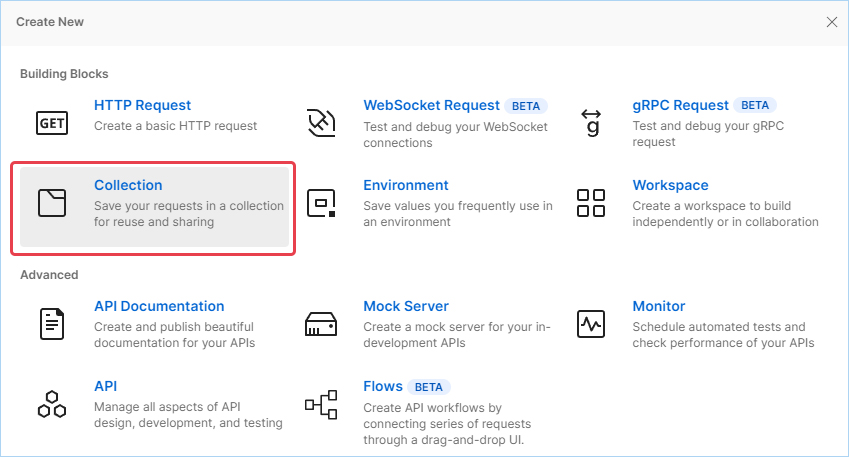This screenshot has height=457, width=849.
Task: Click the Mock Server icon
Action: coord(321,324)
